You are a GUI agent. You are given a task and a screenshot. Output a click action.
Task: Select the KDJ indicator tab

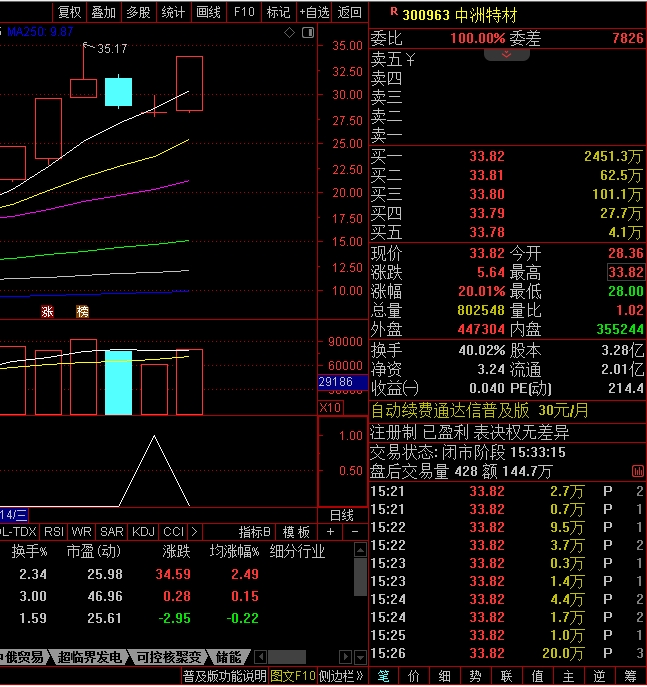[x=143, y=532]
